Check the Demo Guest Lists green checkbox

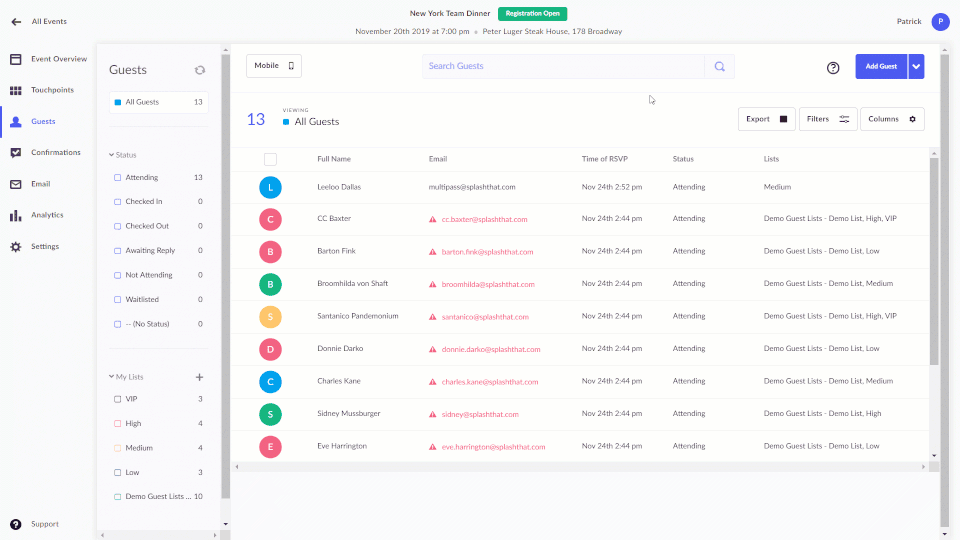click(118, 497)
